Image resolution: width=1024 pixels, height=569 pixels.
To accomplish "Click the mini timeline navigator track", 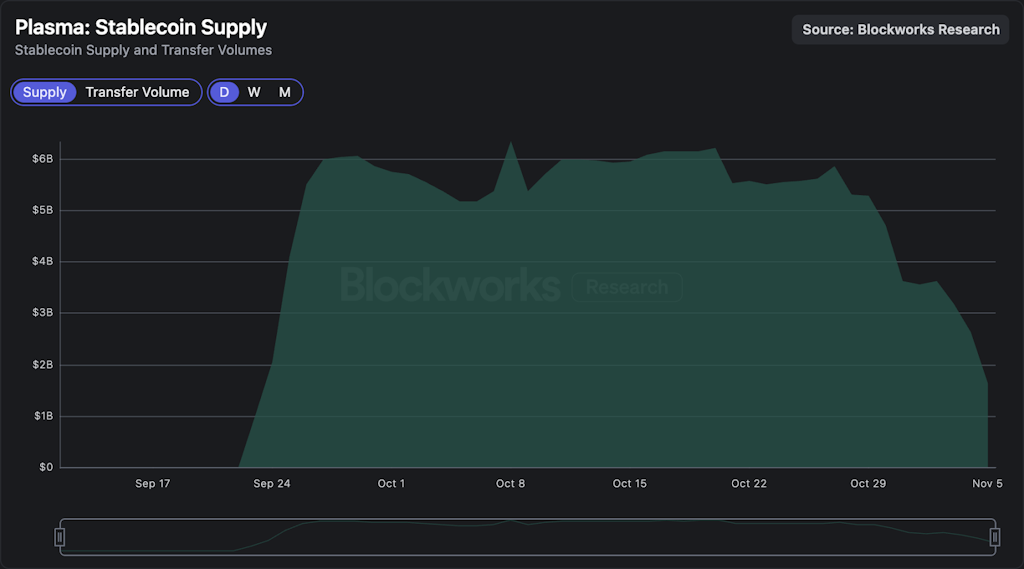I will [527, 537].
